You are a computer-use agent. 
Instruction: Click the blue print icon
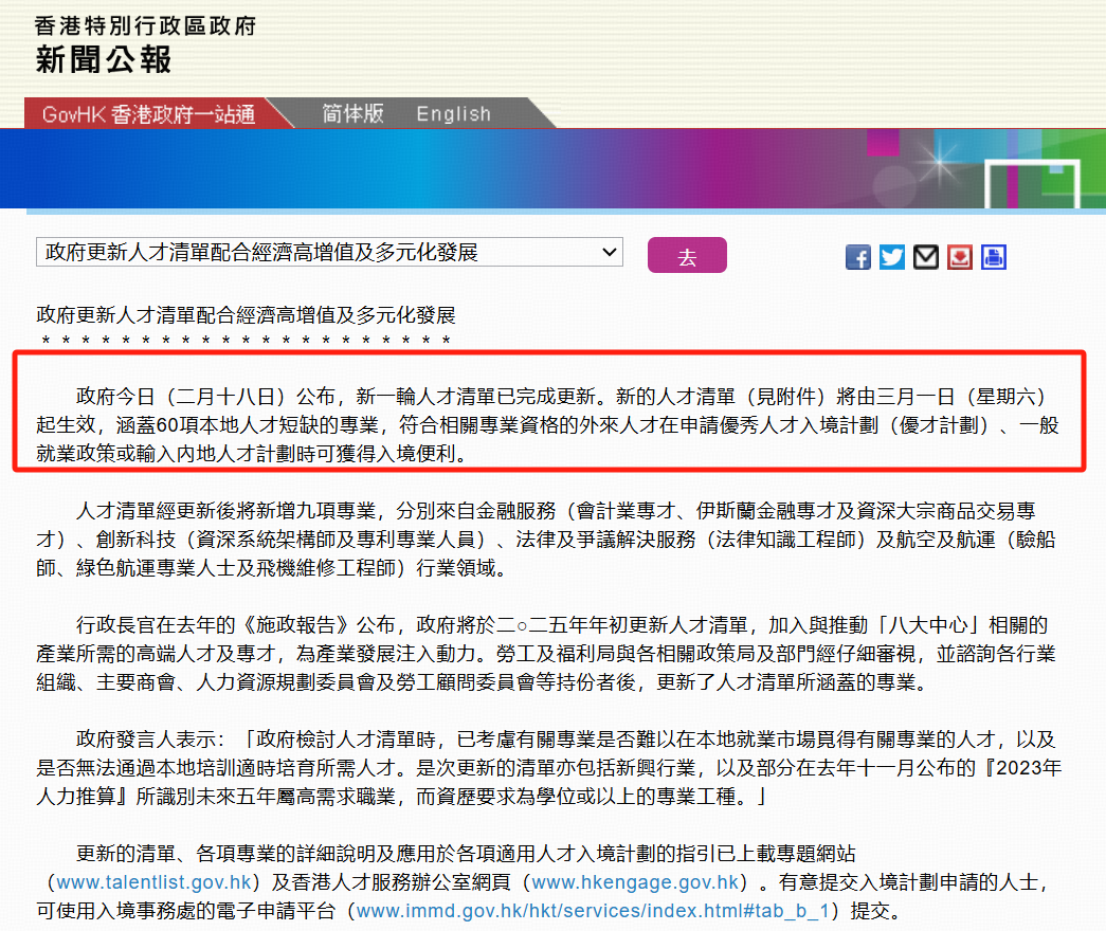(993, 257)
